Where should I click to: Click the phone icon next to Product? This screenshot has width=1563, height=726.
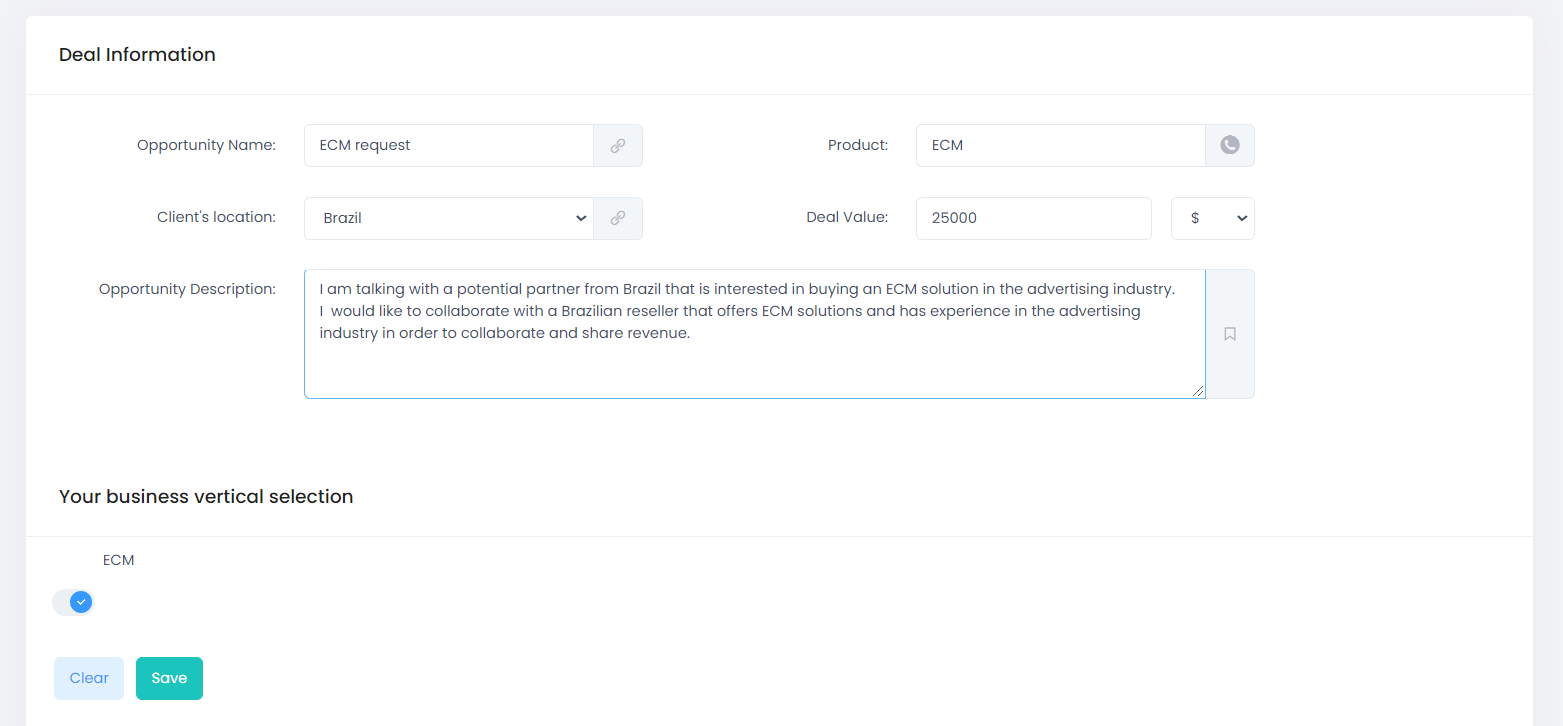pyautogui.click(x=1230, y=145)
